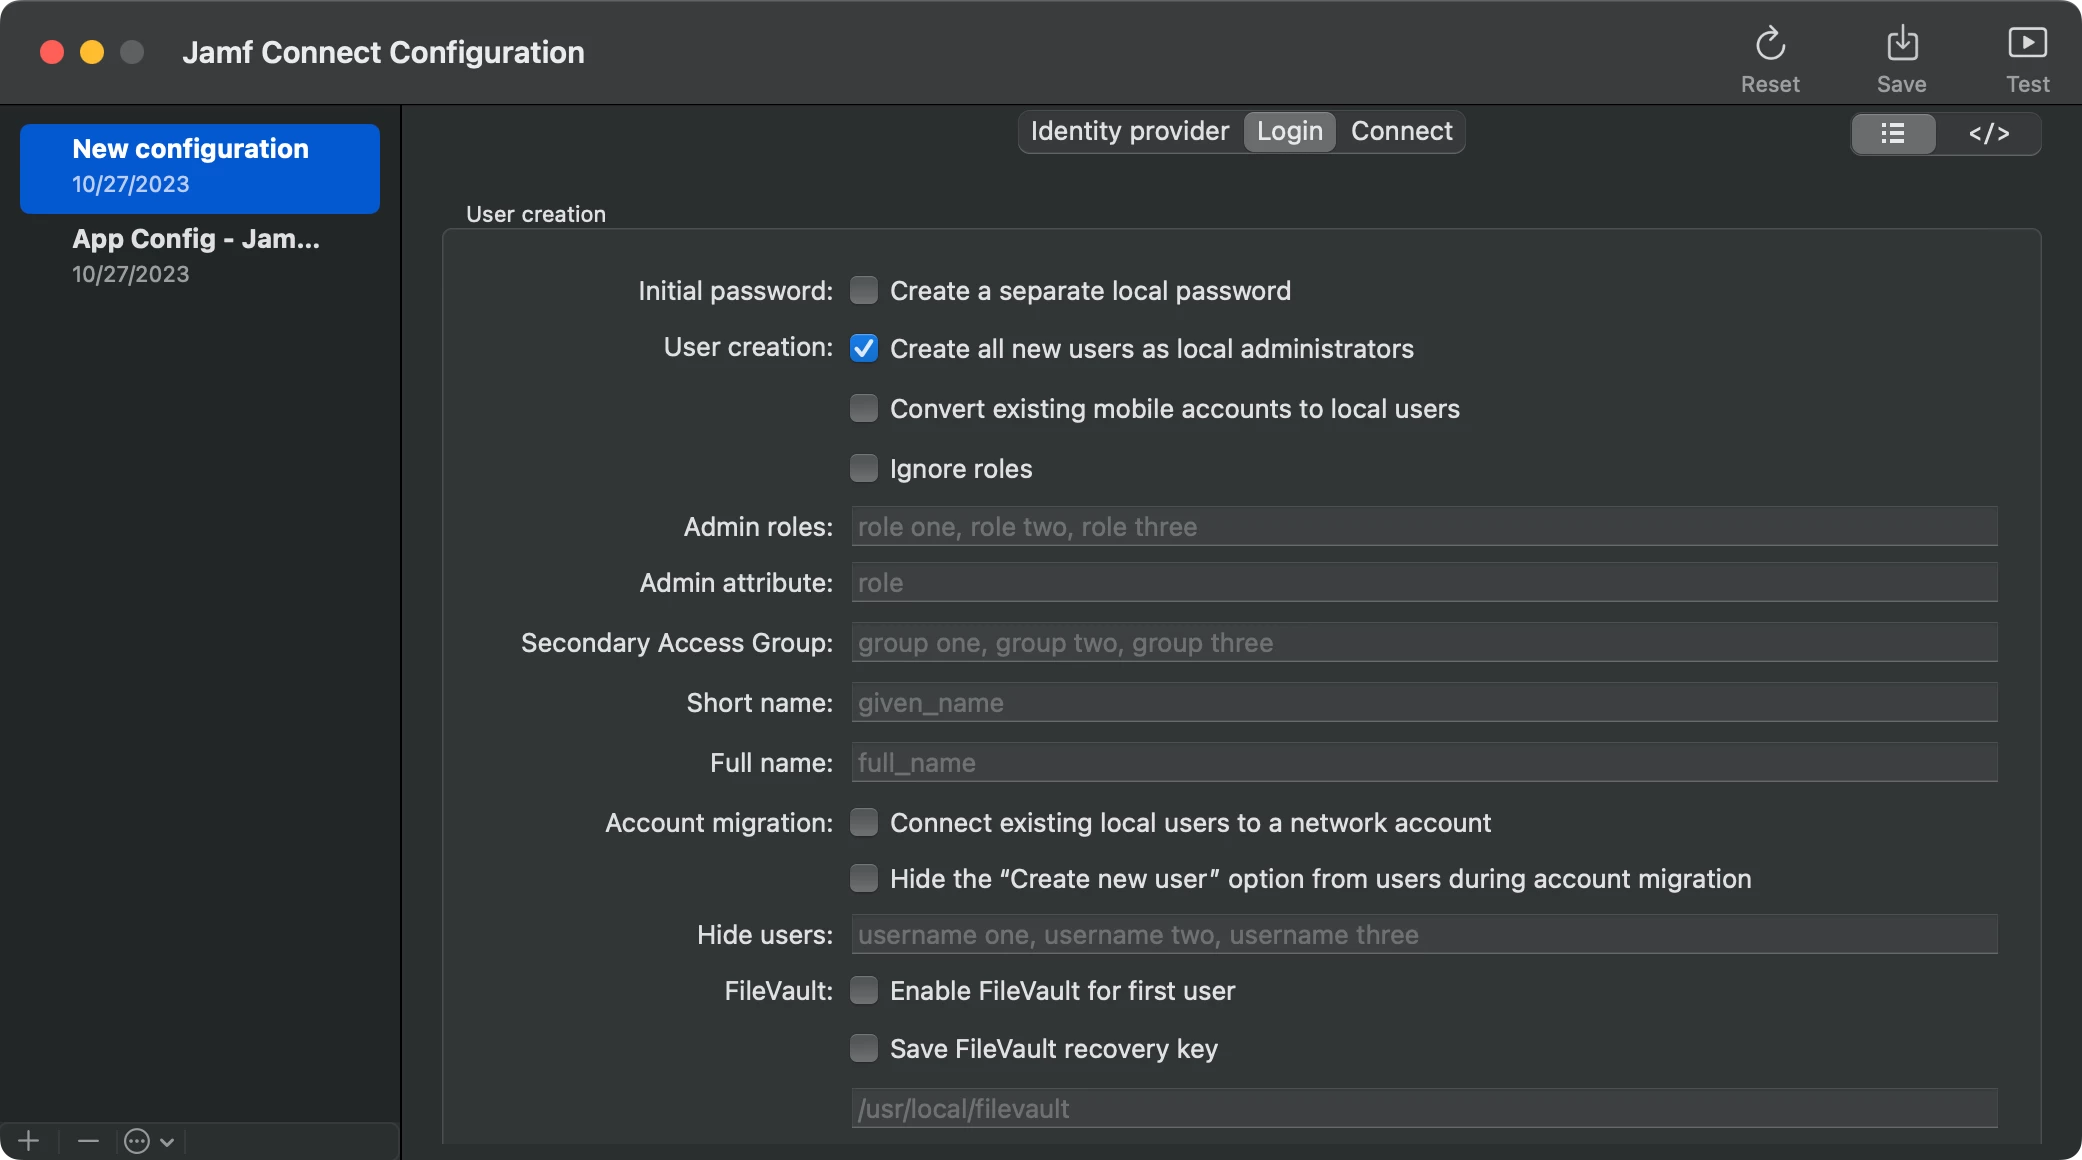This screenshot has width=2082, height=1160.
Task: Select the App Config - Jam... sidebar item
Action: click(200, 256)
